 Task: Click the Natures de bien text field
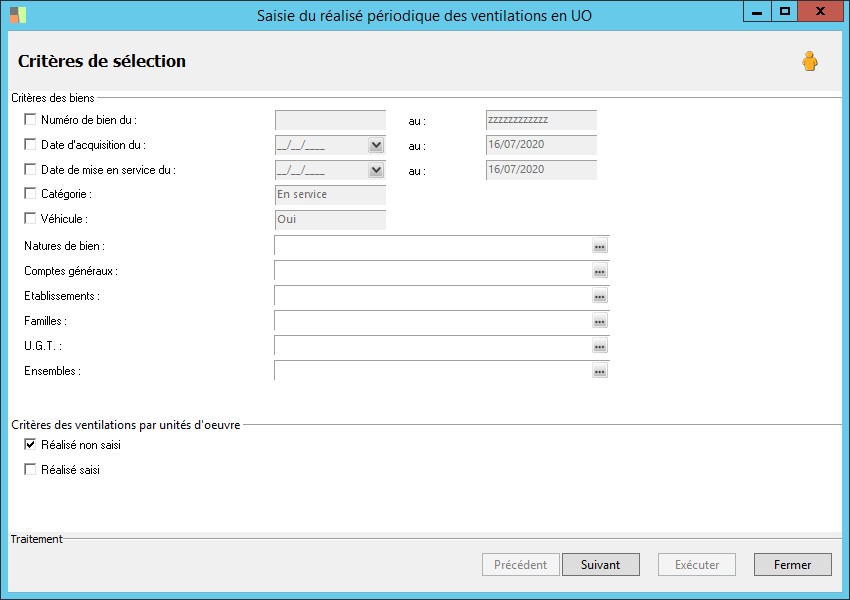[432, 246]
